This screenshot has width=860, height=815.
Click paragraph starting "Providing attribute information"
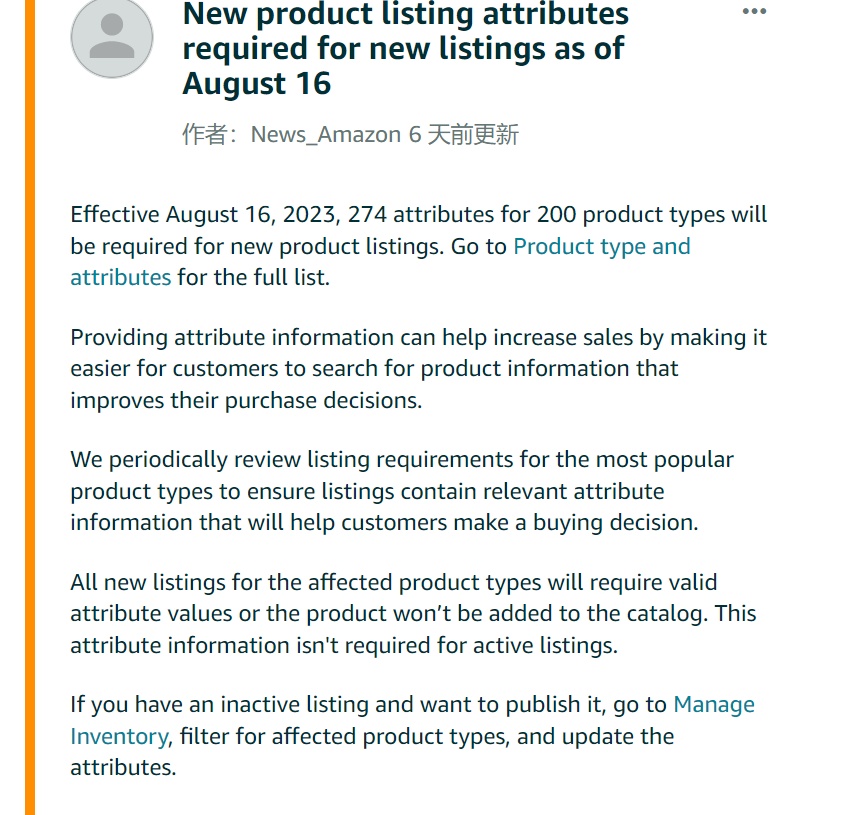[x=418, y=369]
